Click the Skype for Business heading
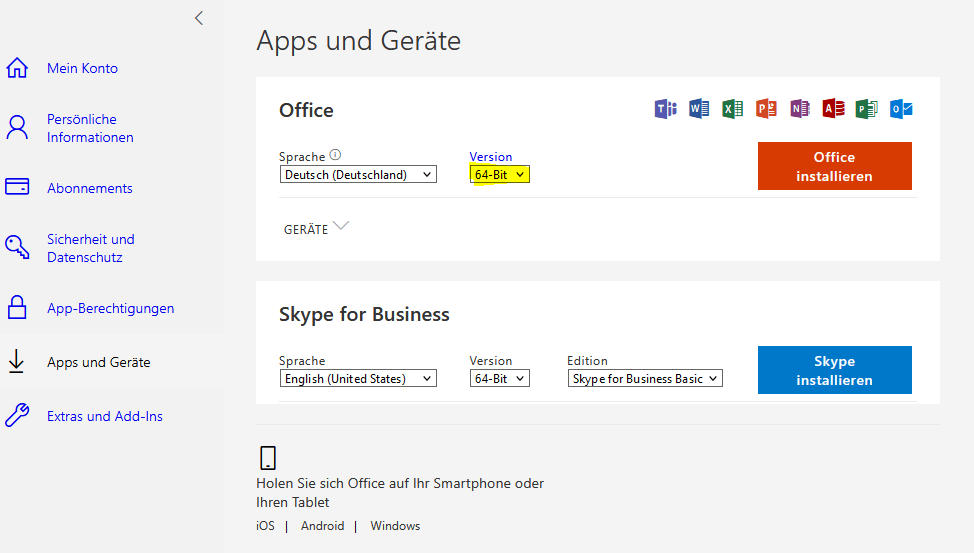The image size is (974, 553). point(364,314)
